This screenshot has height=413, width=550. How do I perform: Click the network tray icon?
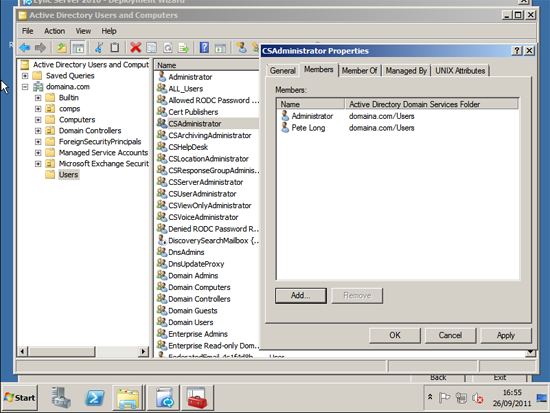(461, 398)
